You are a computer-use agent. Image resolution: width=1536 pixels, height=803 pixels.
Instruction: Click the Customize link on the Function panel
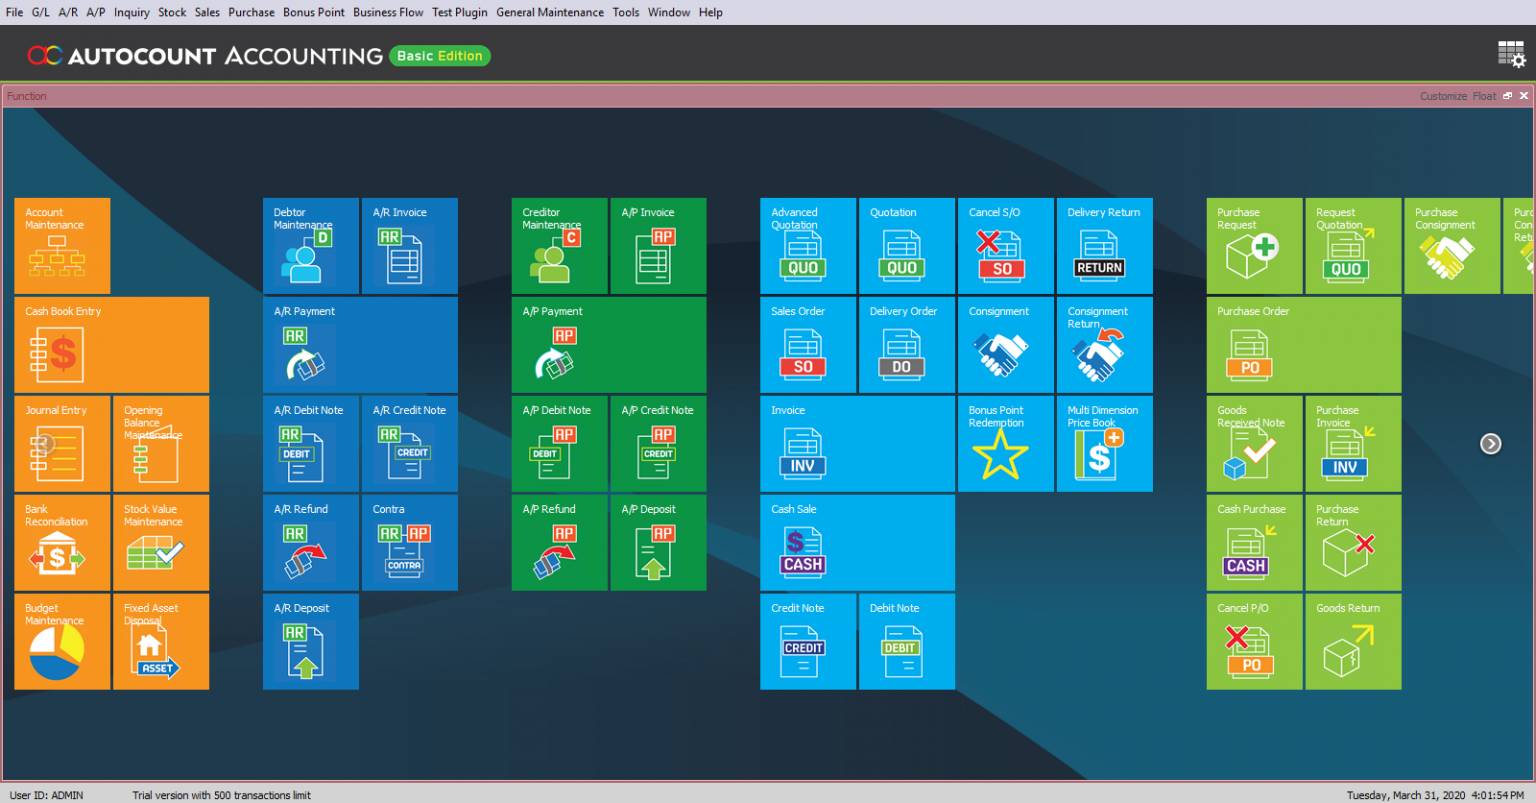tap(1443, 95)
